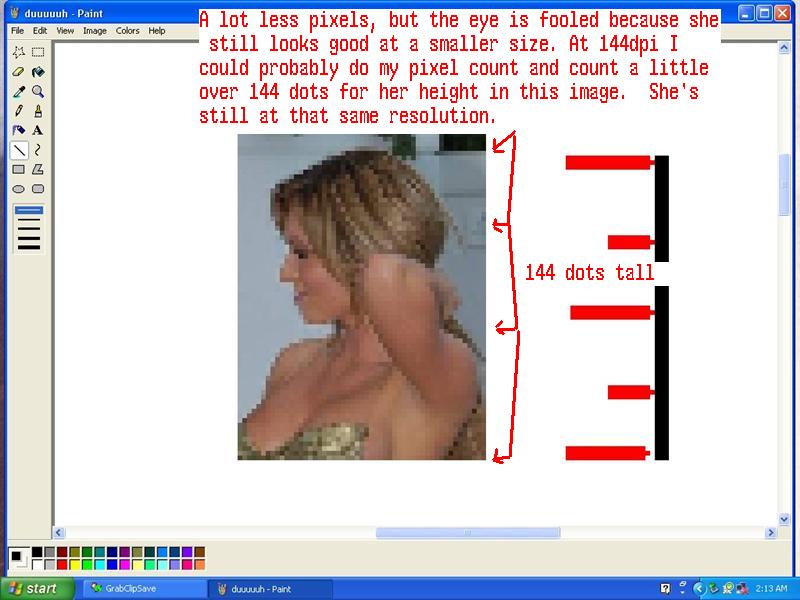The width and height of the screenshot is (800, 600).
Task: Pick the Fill With Color bucket tool
Action: [38, 72]
